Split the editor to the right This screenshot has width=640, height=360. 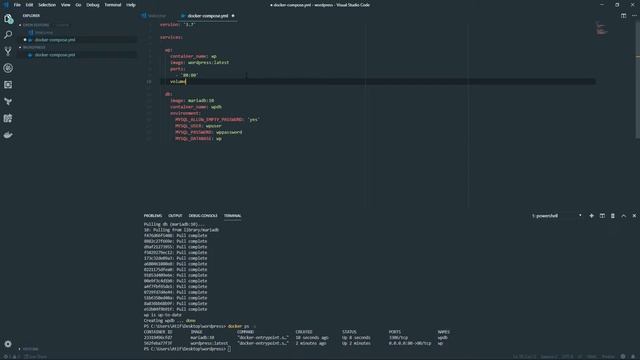click(x=623, y=16)
